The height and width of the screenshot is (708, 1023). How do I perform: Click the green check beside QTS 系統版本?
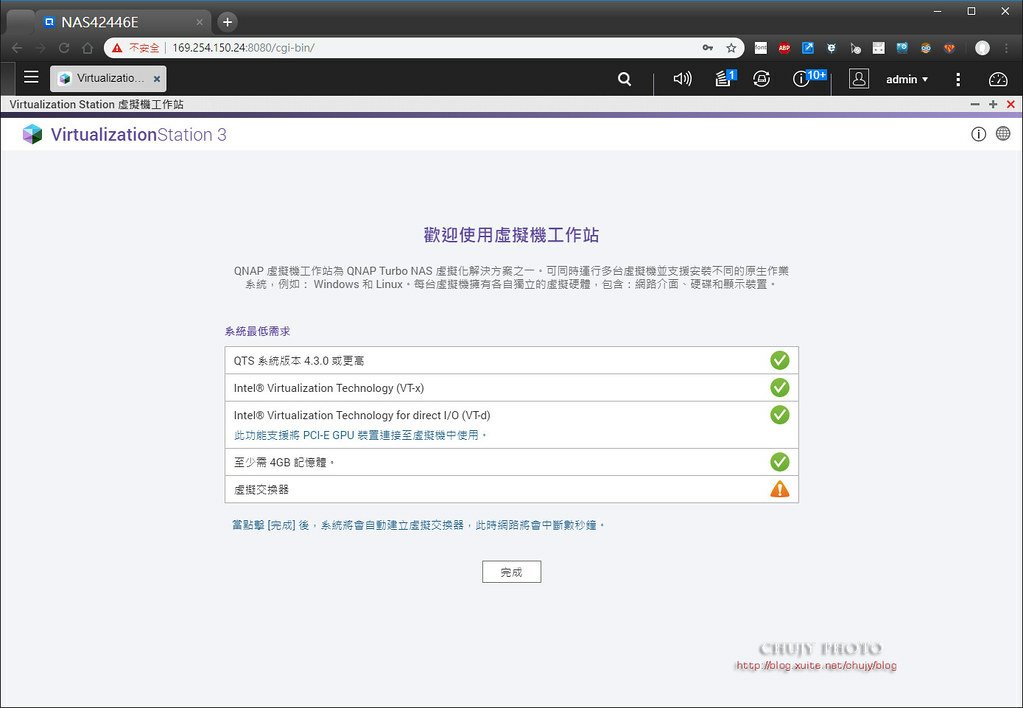click(x=780, y=360)
